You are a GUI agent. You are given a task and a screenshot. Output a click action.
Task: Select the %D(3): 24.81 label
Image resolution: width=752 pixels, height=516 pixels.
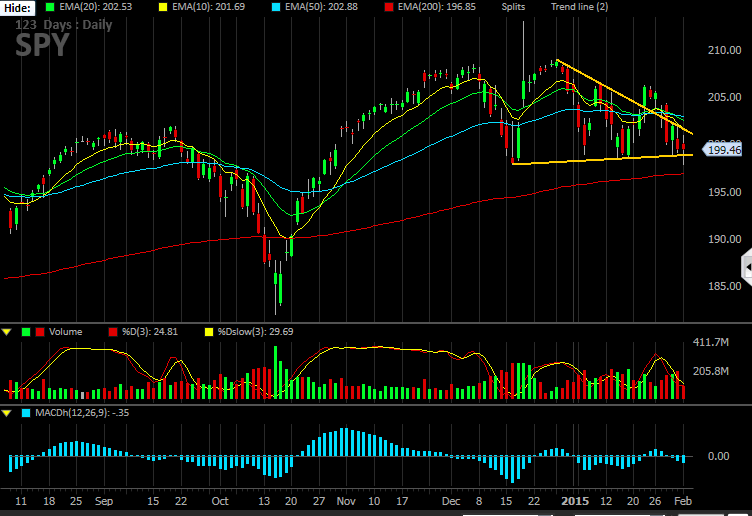click(x=150, y=332)
